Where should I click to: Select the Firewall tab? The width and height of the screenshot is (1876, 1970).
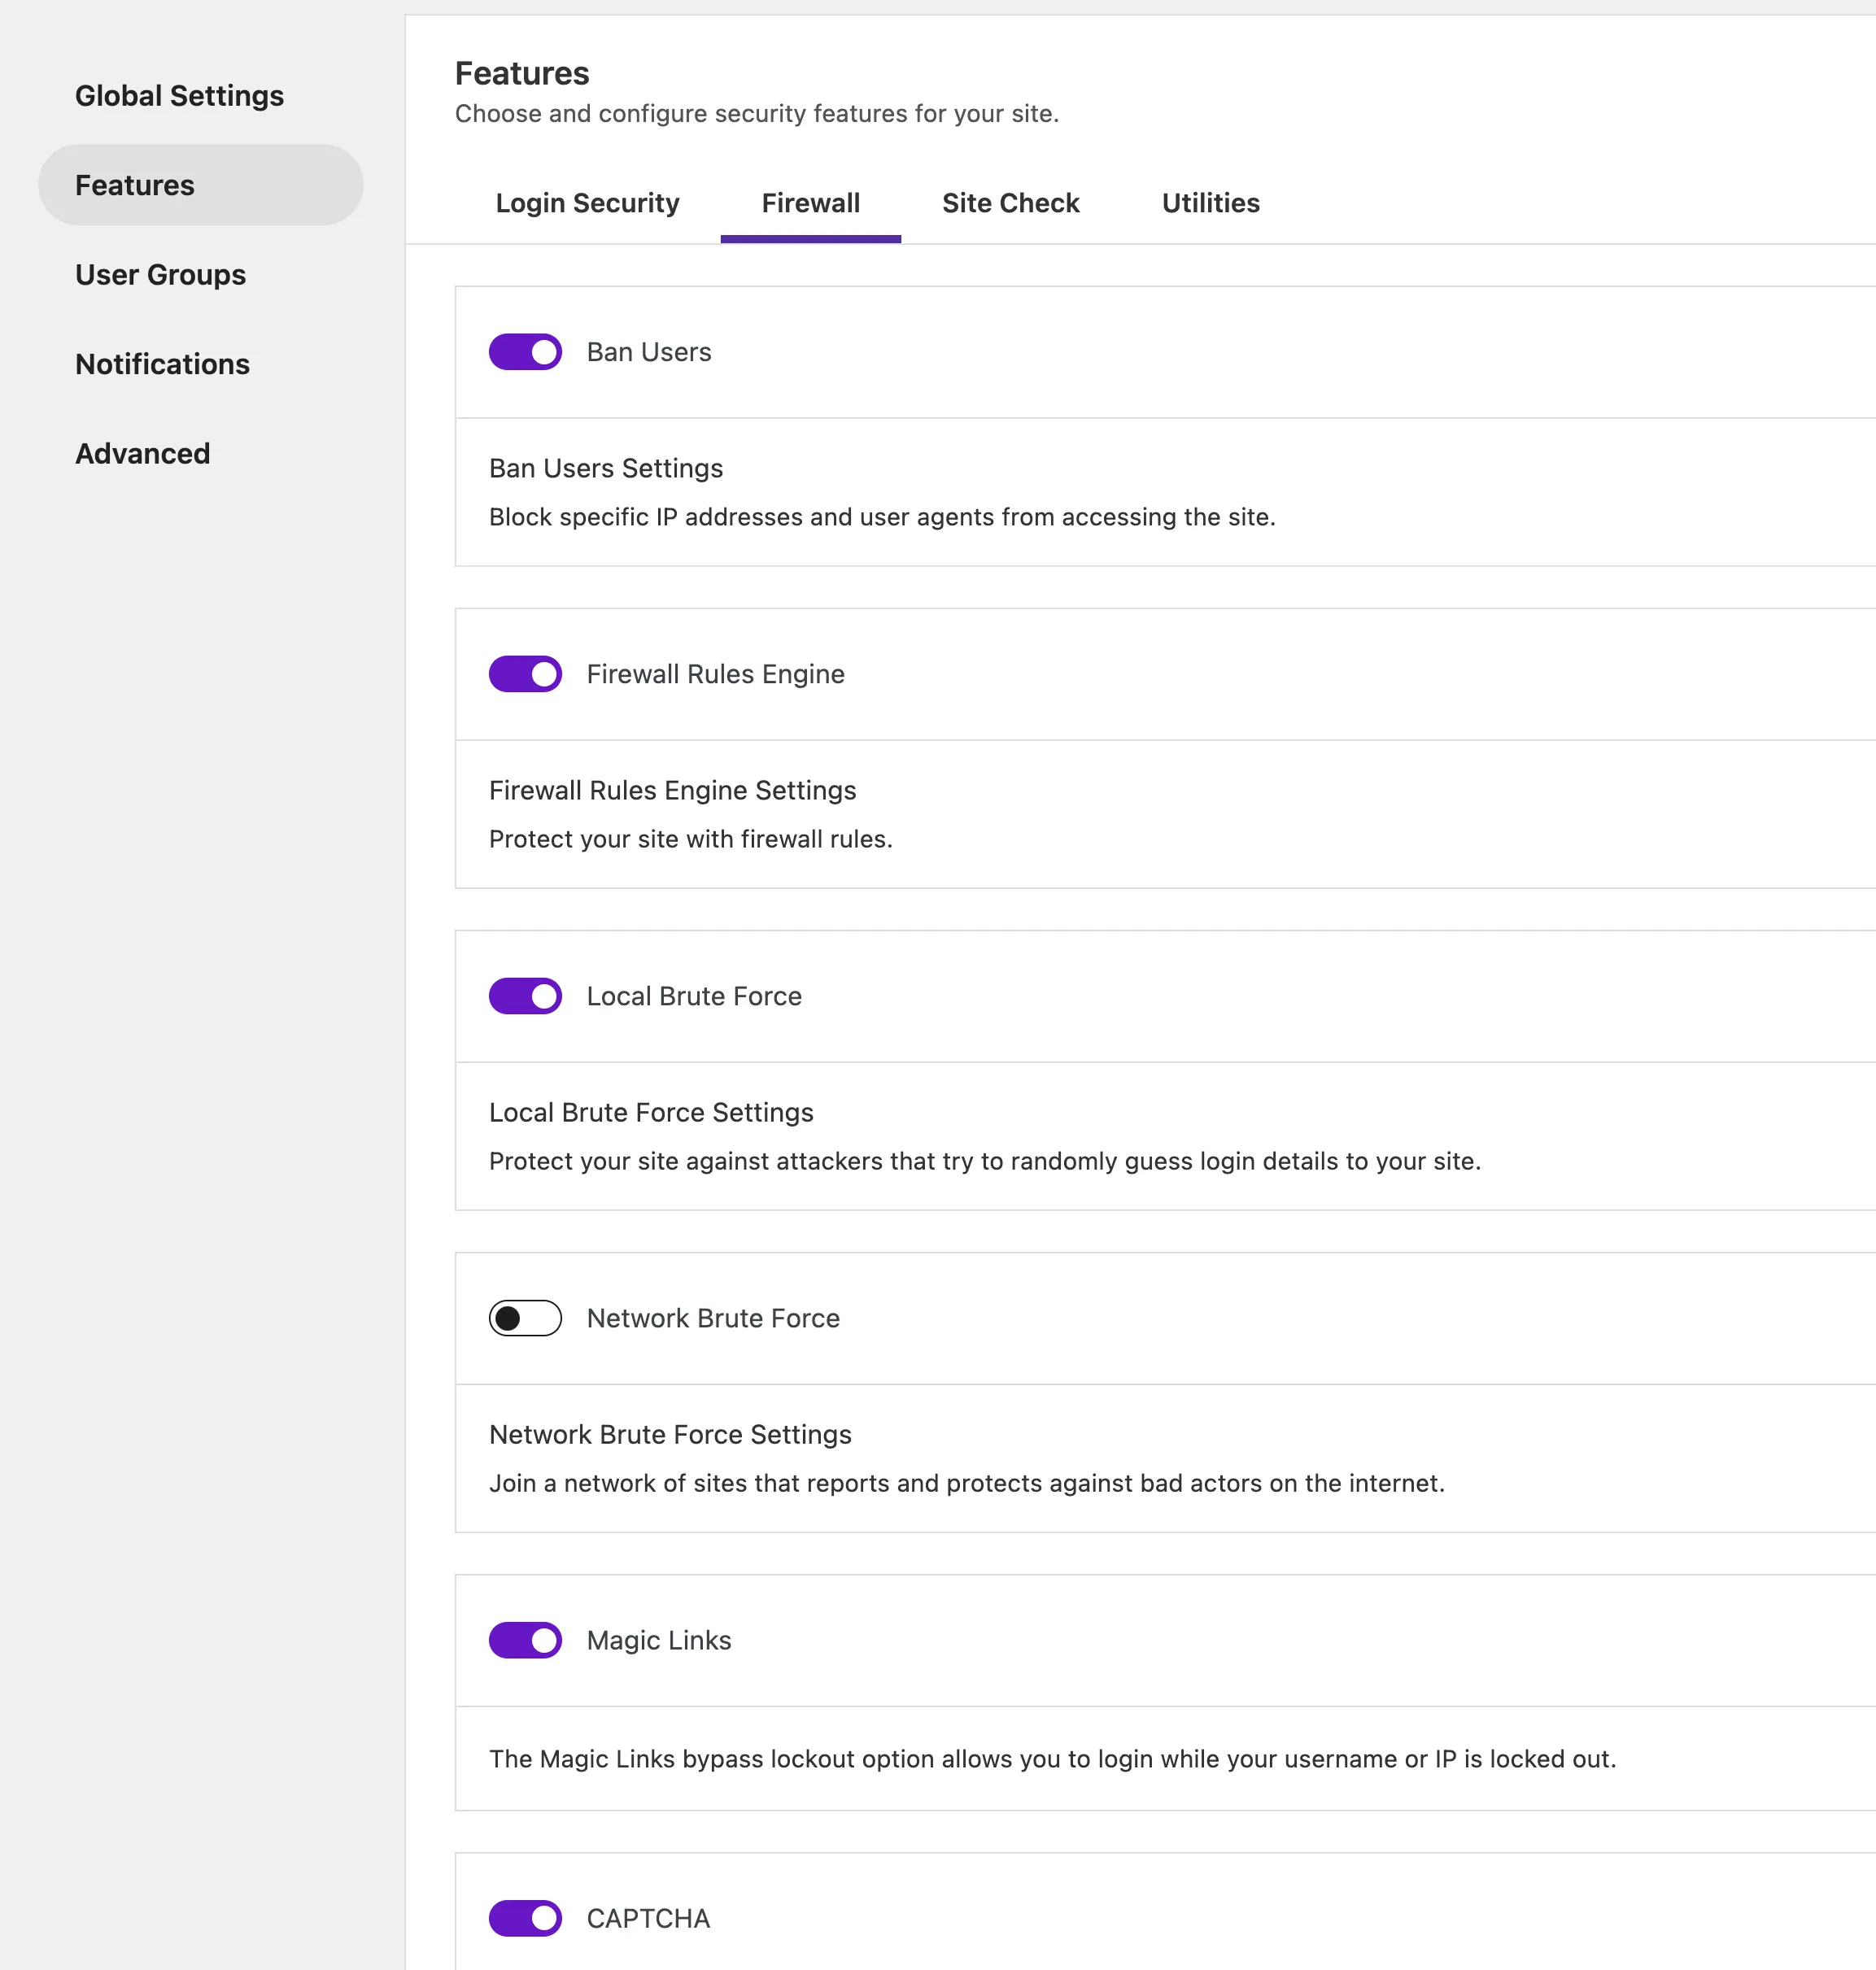tap(810, 203)
